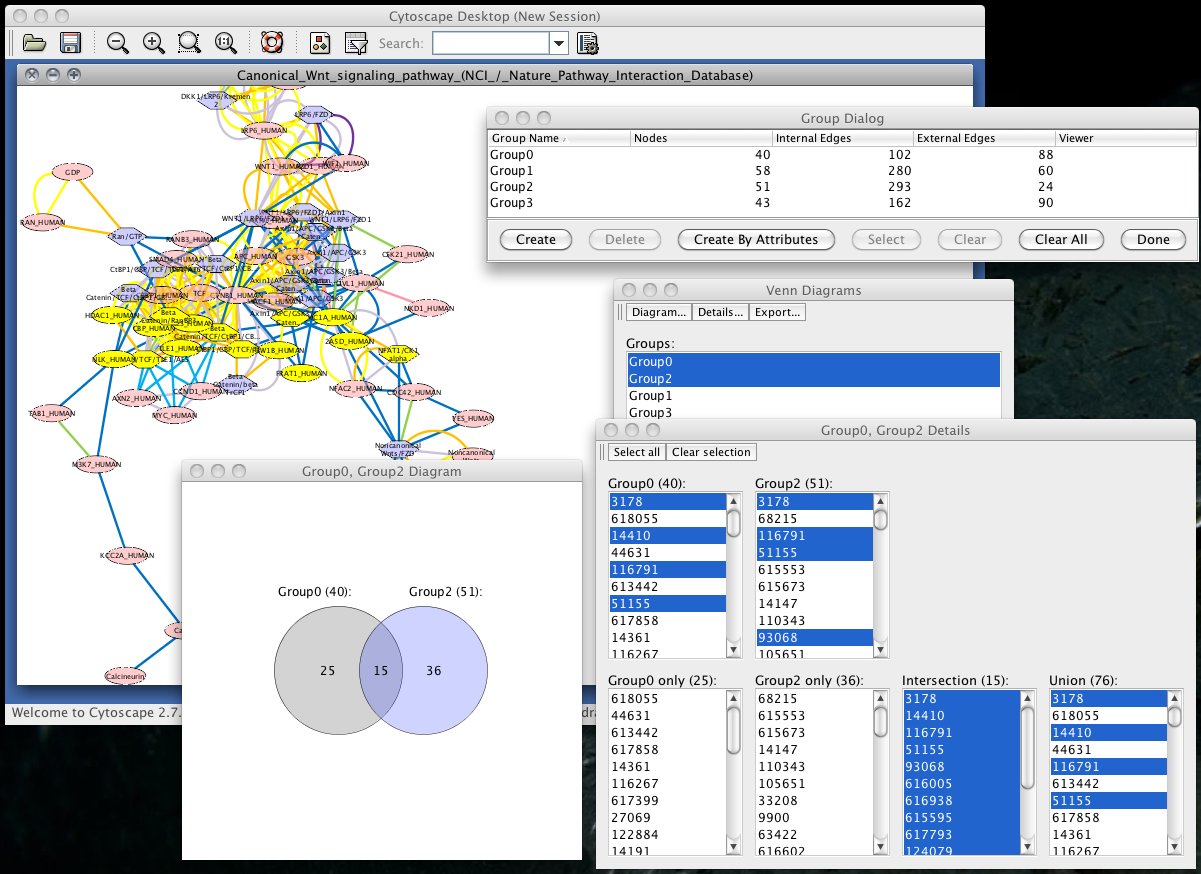Sort by the Nodes column header
The image size is (1201, 874).
(701, 138)
